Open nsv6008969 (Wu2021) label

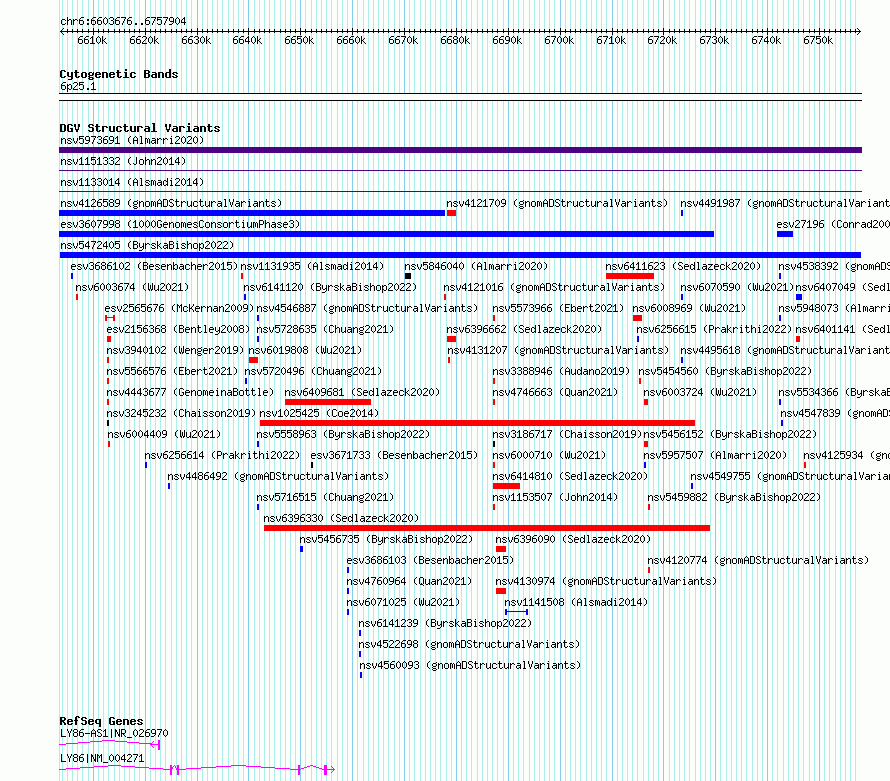[x=689, y=308]
